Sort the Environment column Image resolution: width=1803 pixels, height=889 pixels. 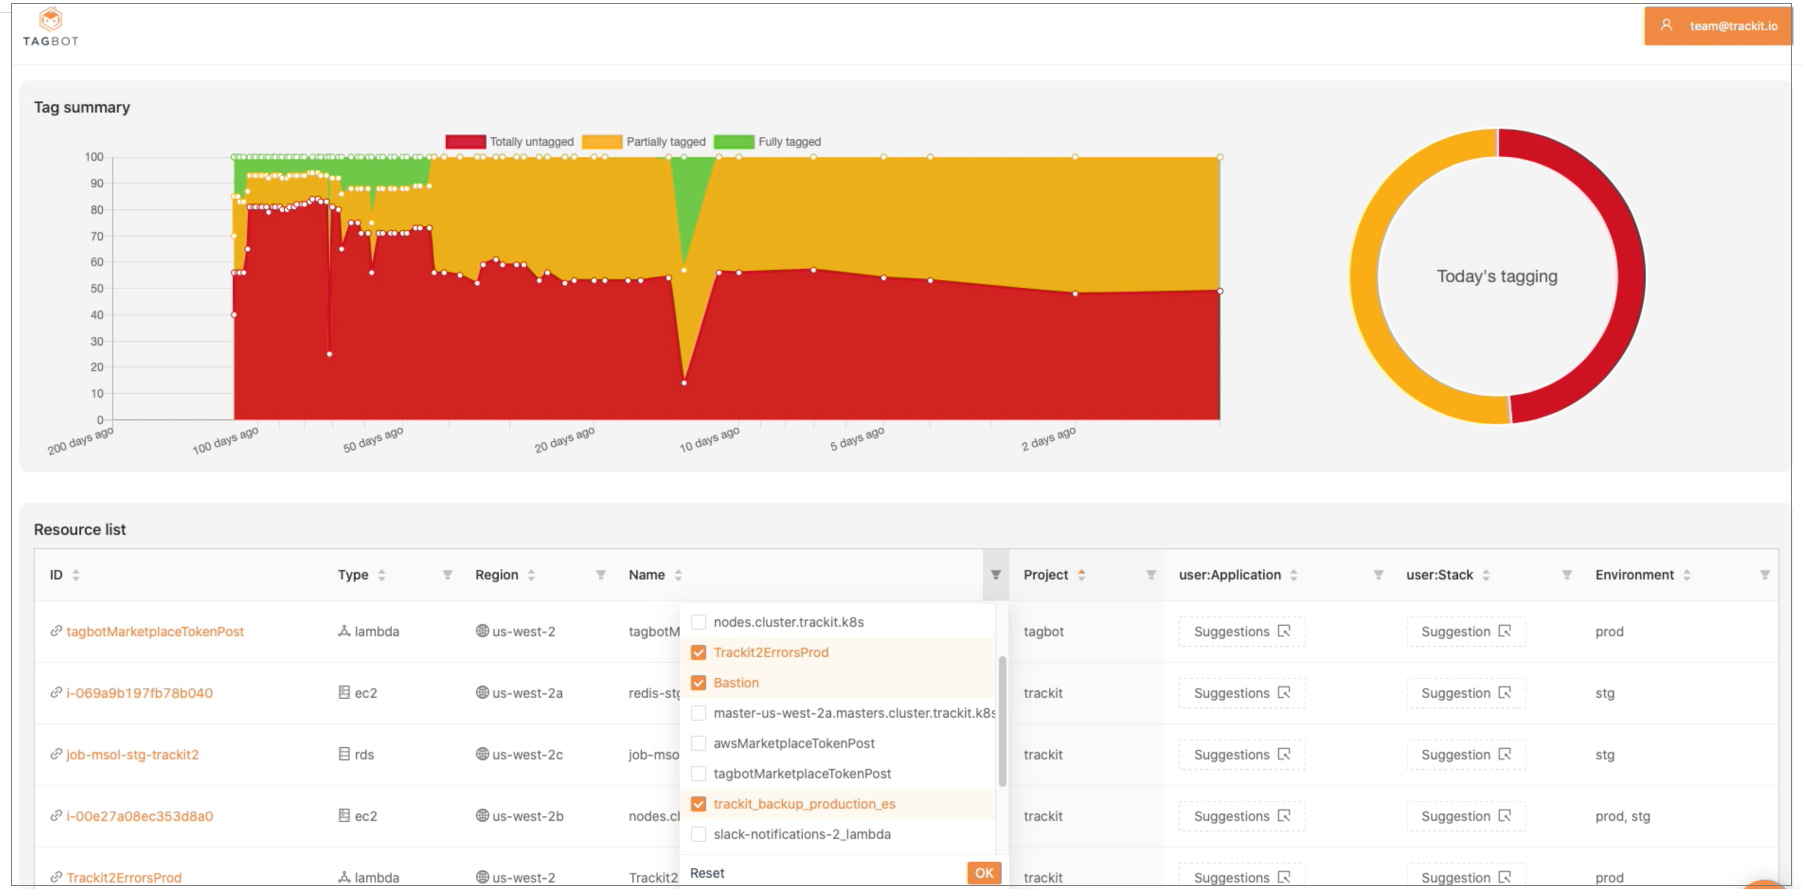1687,575
